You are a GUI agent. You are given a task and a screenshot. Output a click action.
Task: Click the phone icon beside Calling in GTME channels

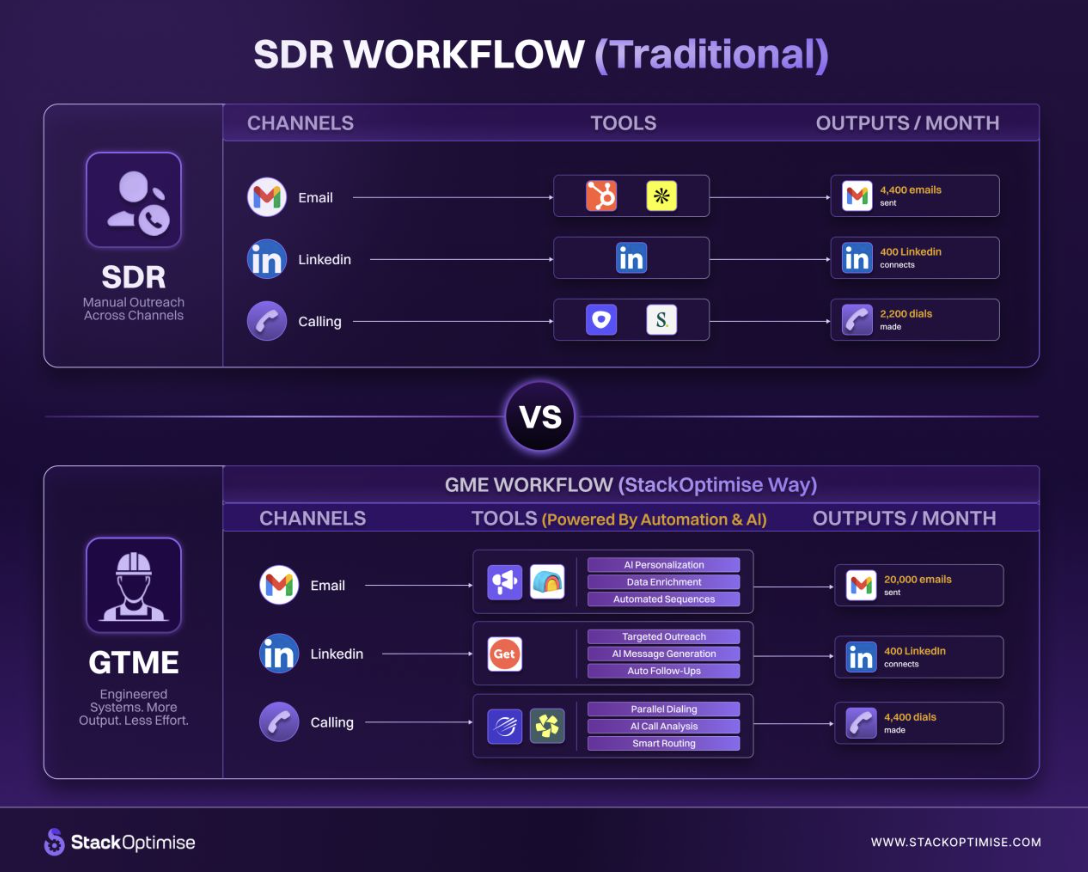pyautogui.click(x=279, y=722)
